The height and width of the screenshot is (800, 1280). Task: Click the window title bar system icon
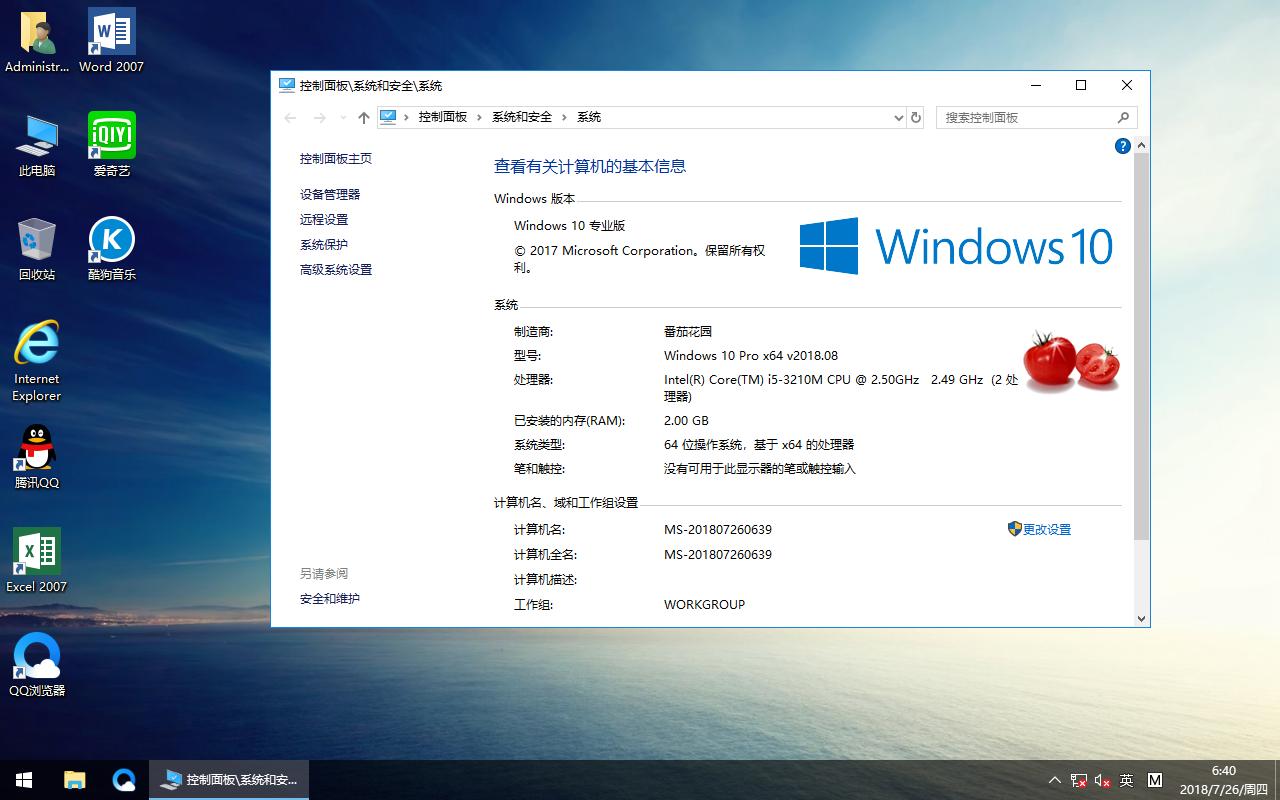[287, 85]
